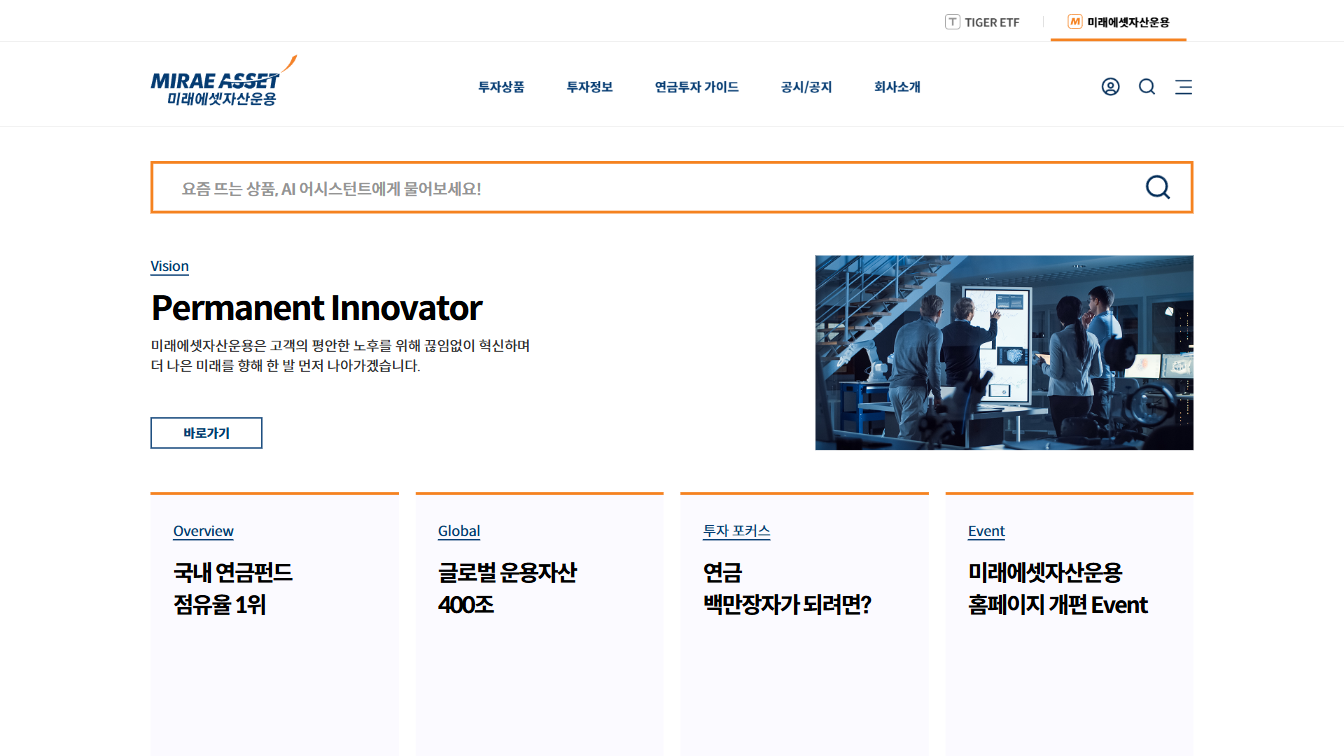Open the 글로벌 운용자산 400조 card
Screen dimensions: 1344x756
click(x=539, y=625)
